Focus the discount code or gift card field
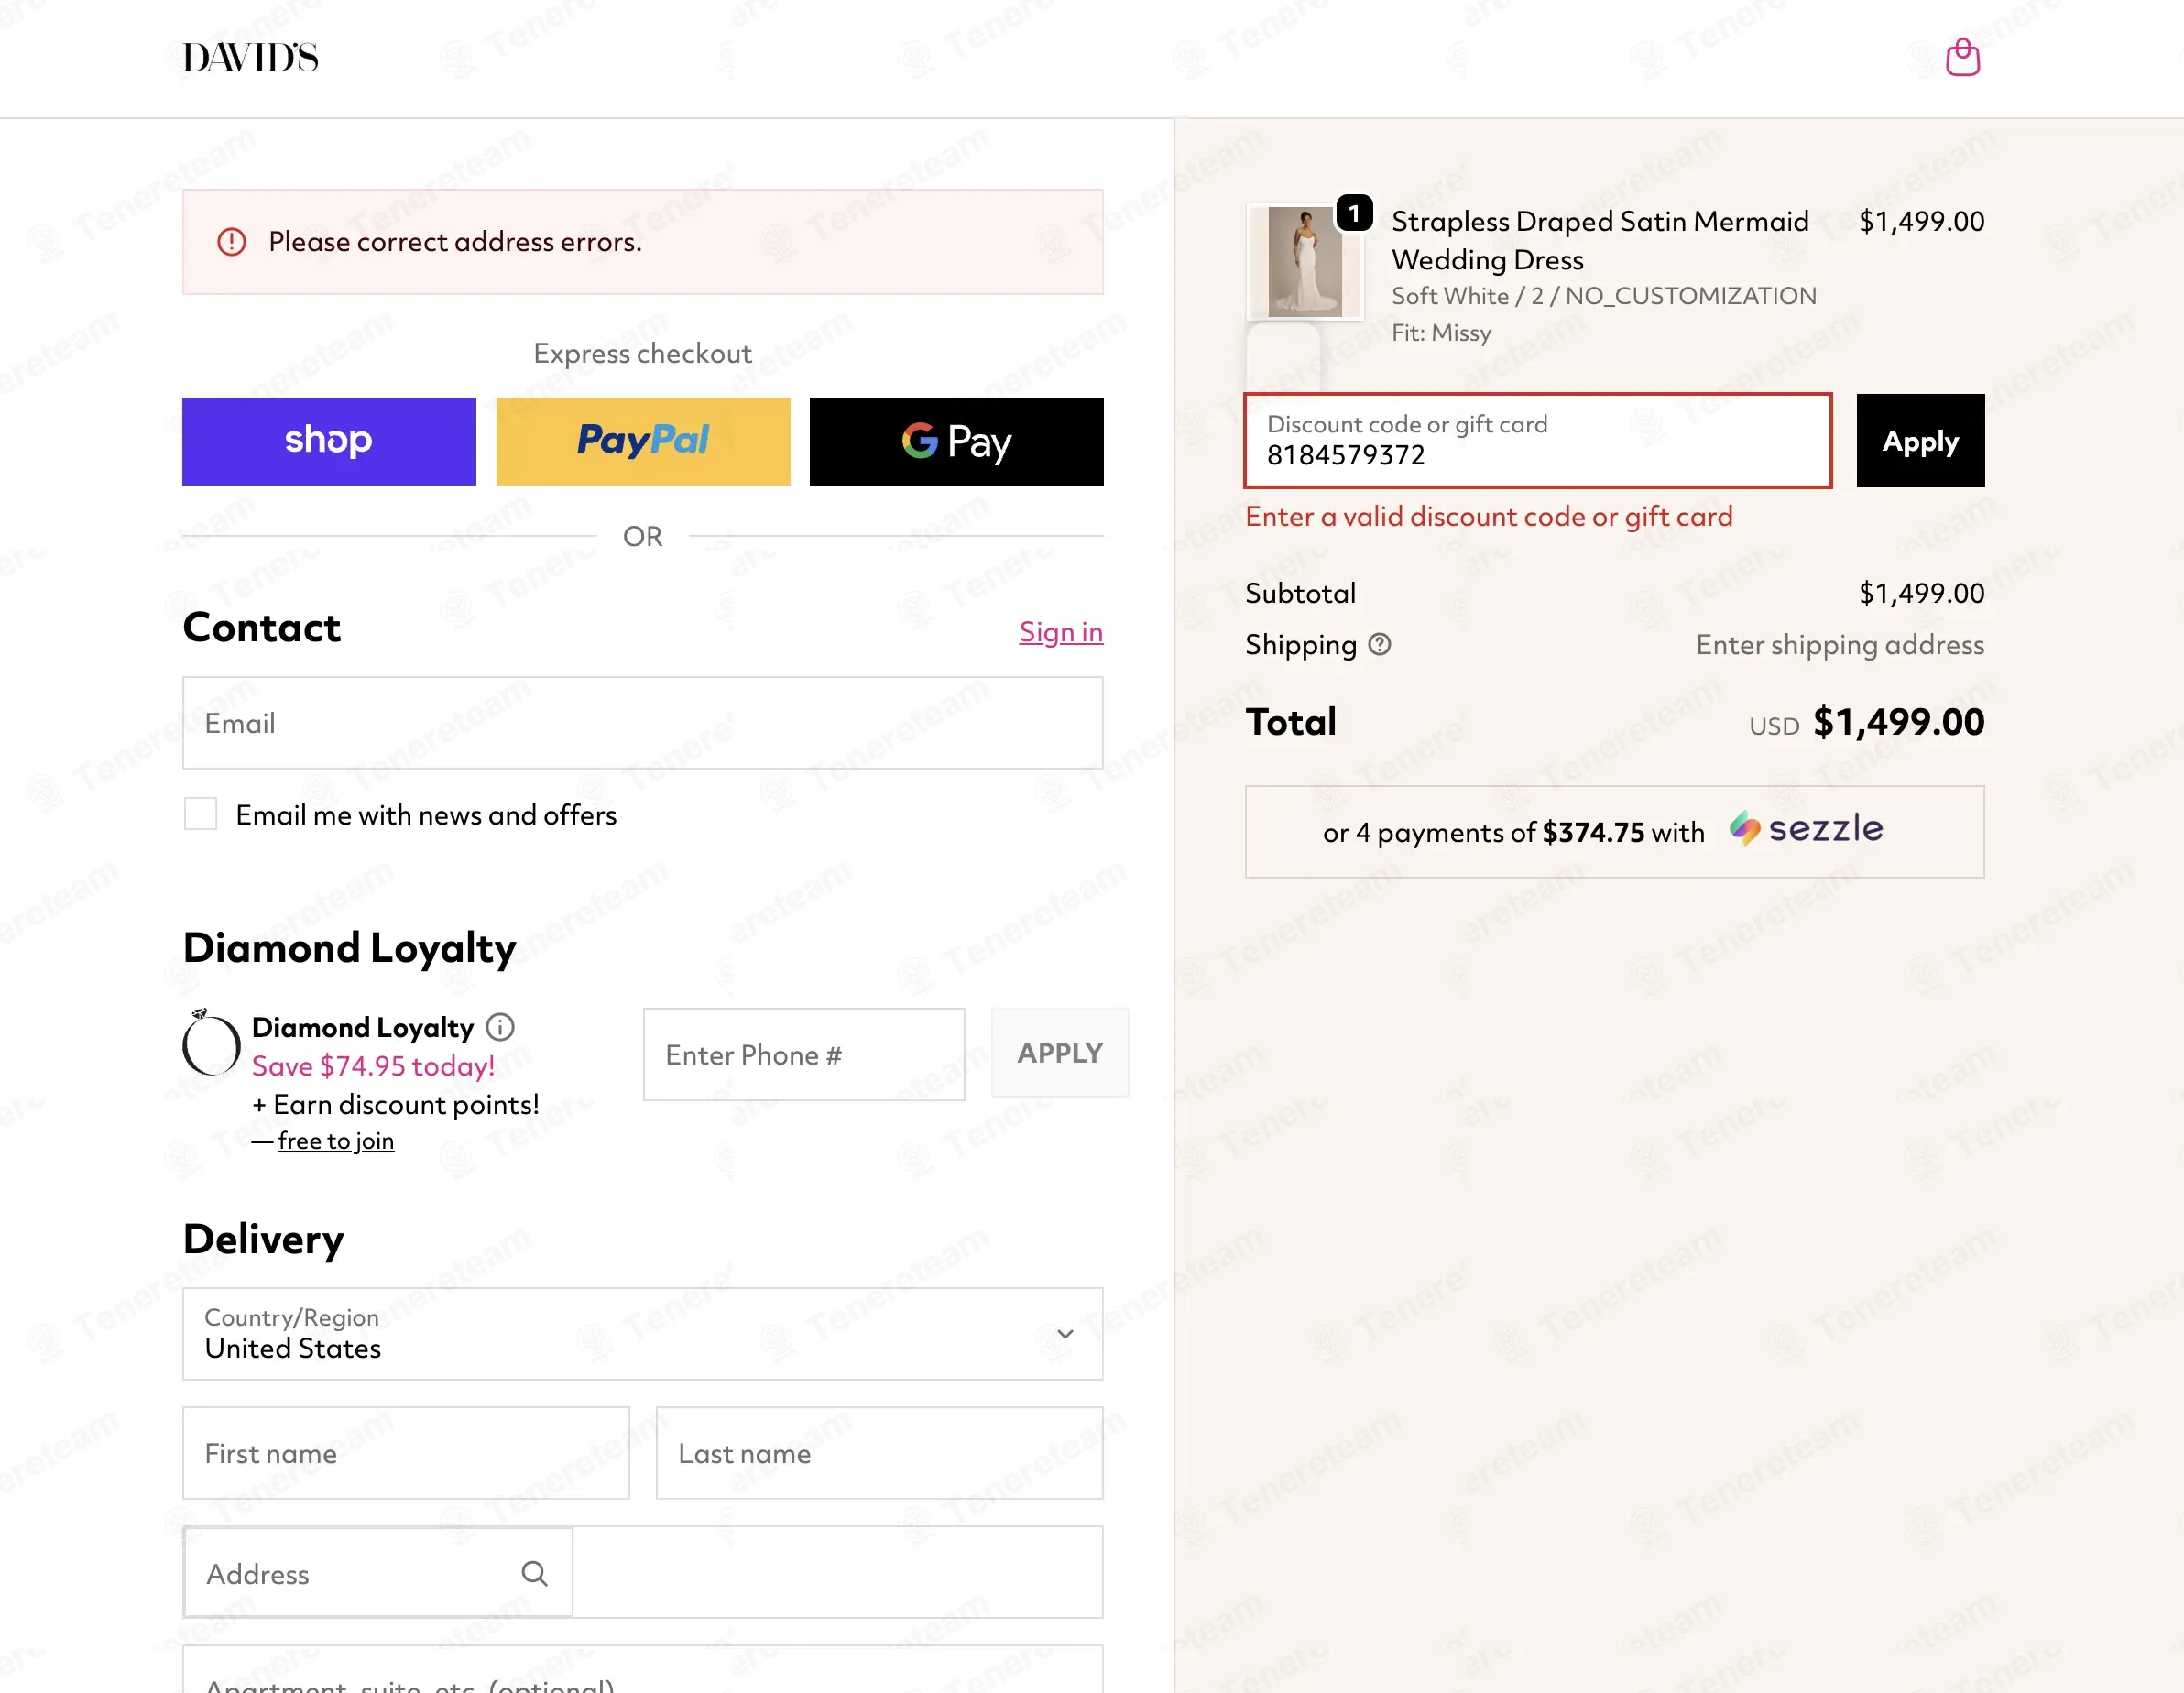The height and width of the screenshot is (1693, 2184). click(1538, 441)
